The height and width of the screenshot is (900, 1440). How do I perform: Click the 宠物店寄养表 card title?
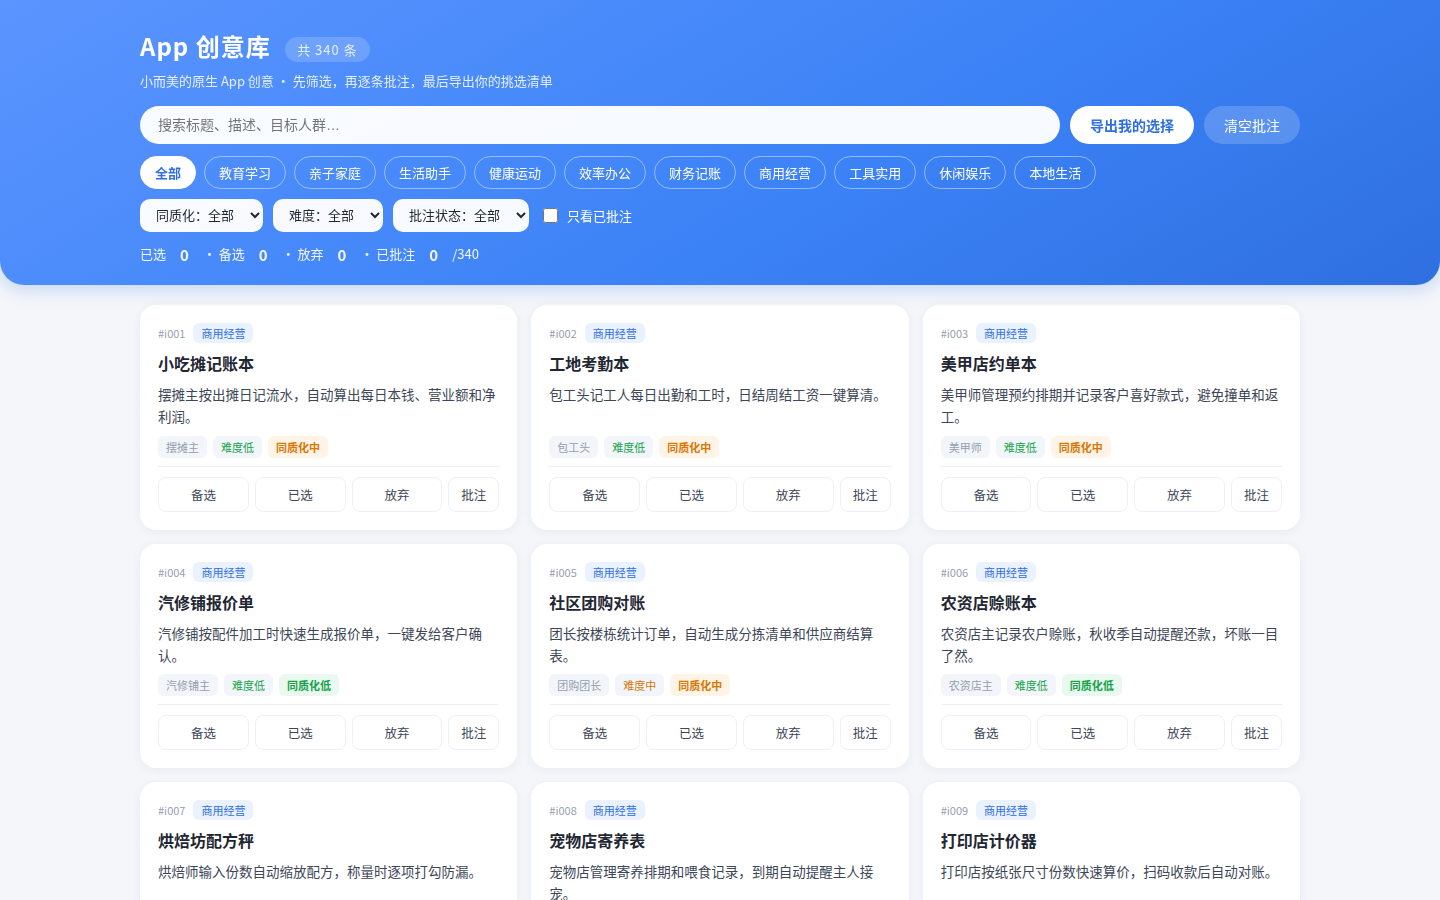(x=597, y=841)
